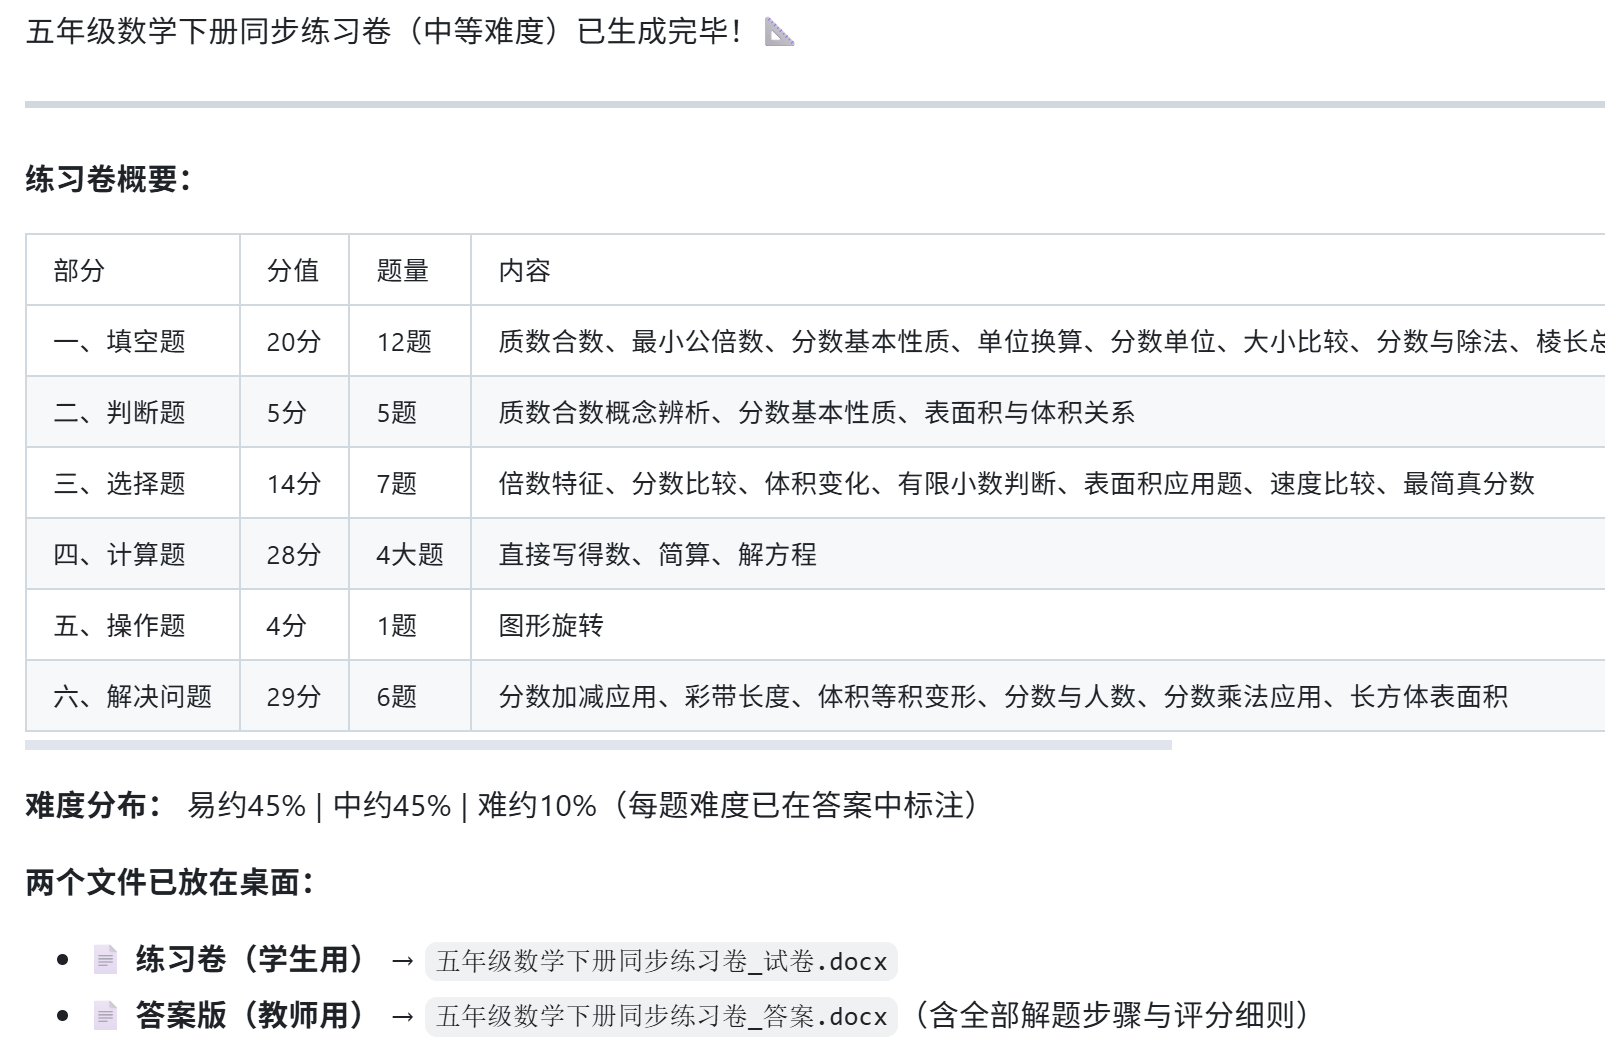Click the row label 六、解决问题

coord(133,697)
